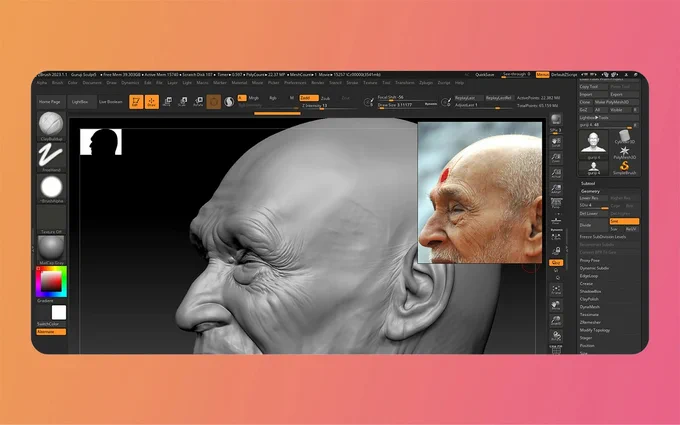Select the Move transform icon
Screen dimensions: 680x425
click(x=167, y=102)
